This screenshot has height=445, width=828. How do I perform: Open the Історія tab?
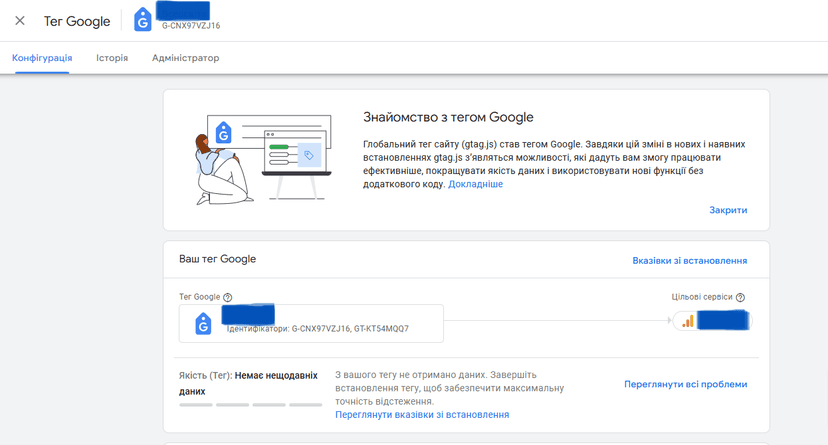coord(112,58)
